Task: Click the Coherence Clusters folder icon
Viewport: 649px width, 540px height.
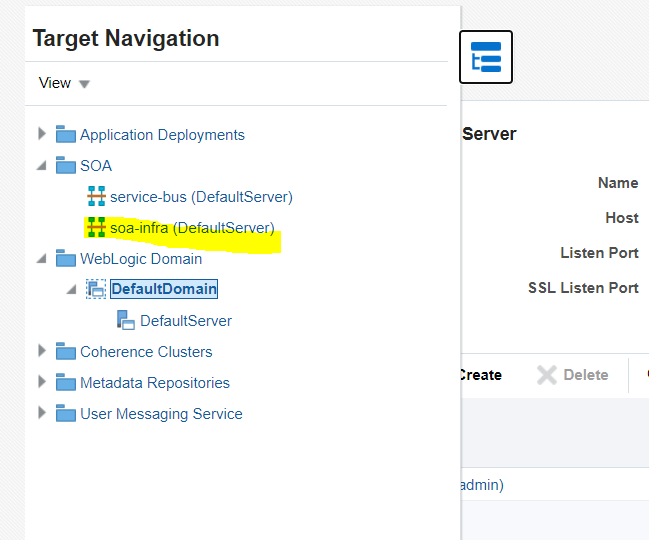Action: (66, 352)
